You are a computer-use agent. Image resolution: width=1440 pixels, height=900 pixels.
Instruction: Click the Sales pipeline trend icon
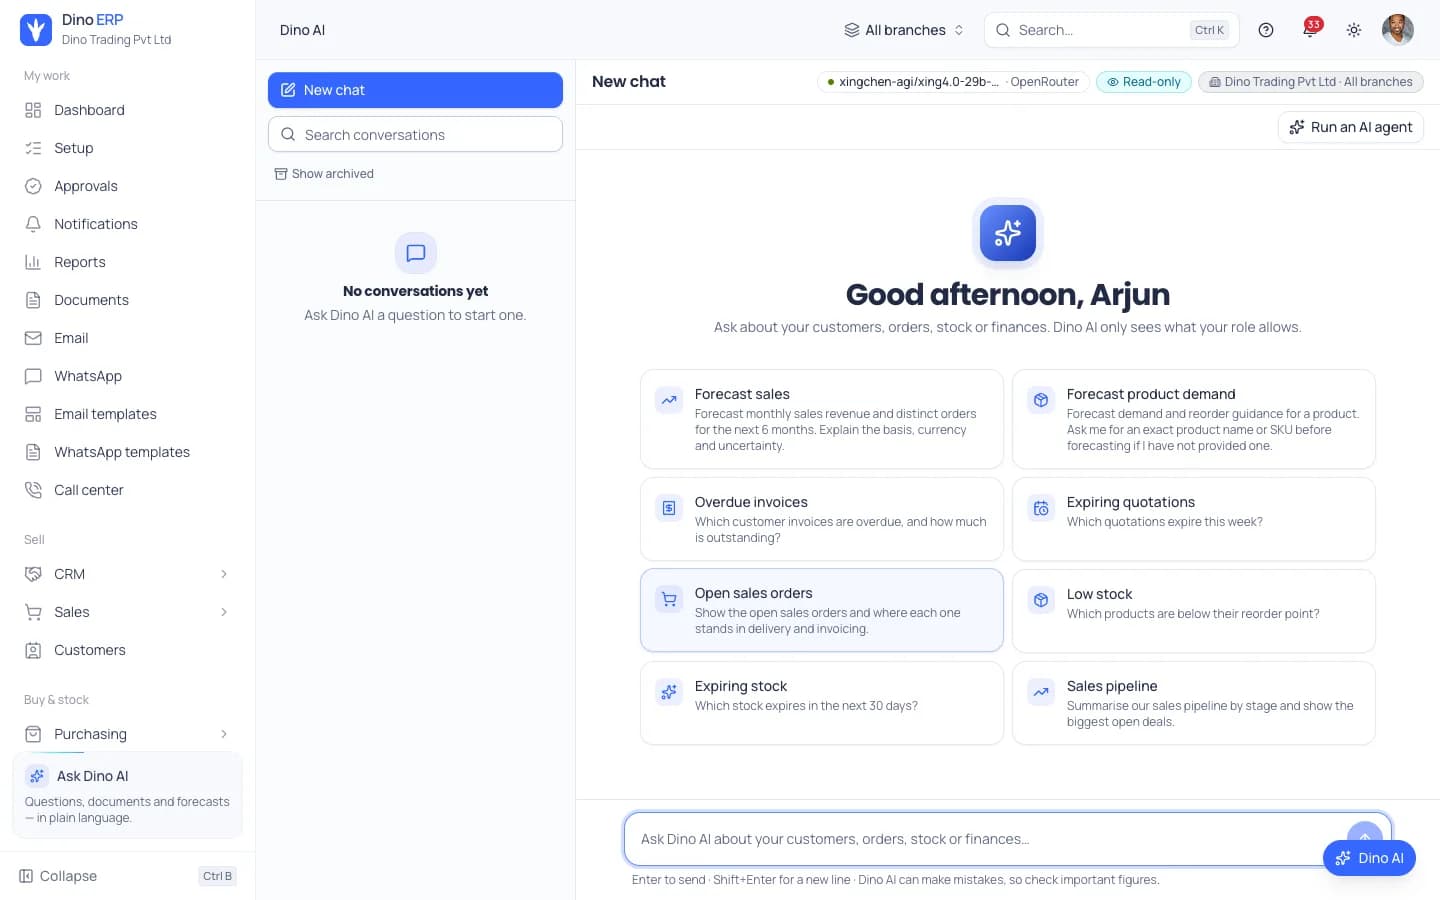(1041, 692)
